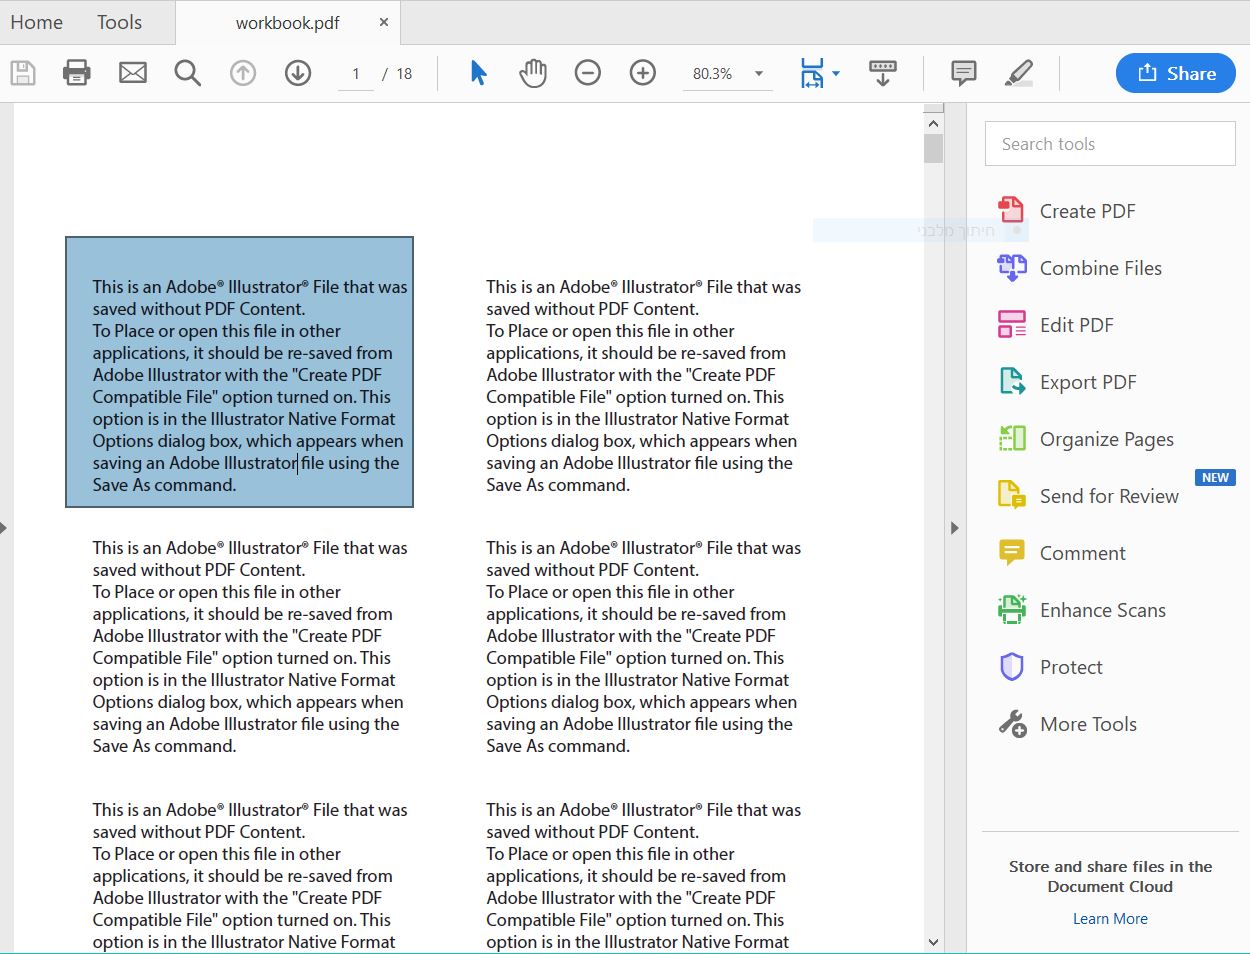Click the blue Share button

[x=1175, y=73]
